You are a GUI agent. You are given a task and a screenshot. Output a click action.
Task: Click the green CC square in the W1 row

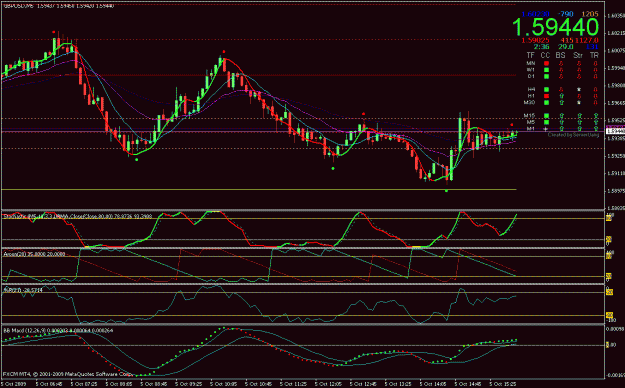[x=546, y=70]
